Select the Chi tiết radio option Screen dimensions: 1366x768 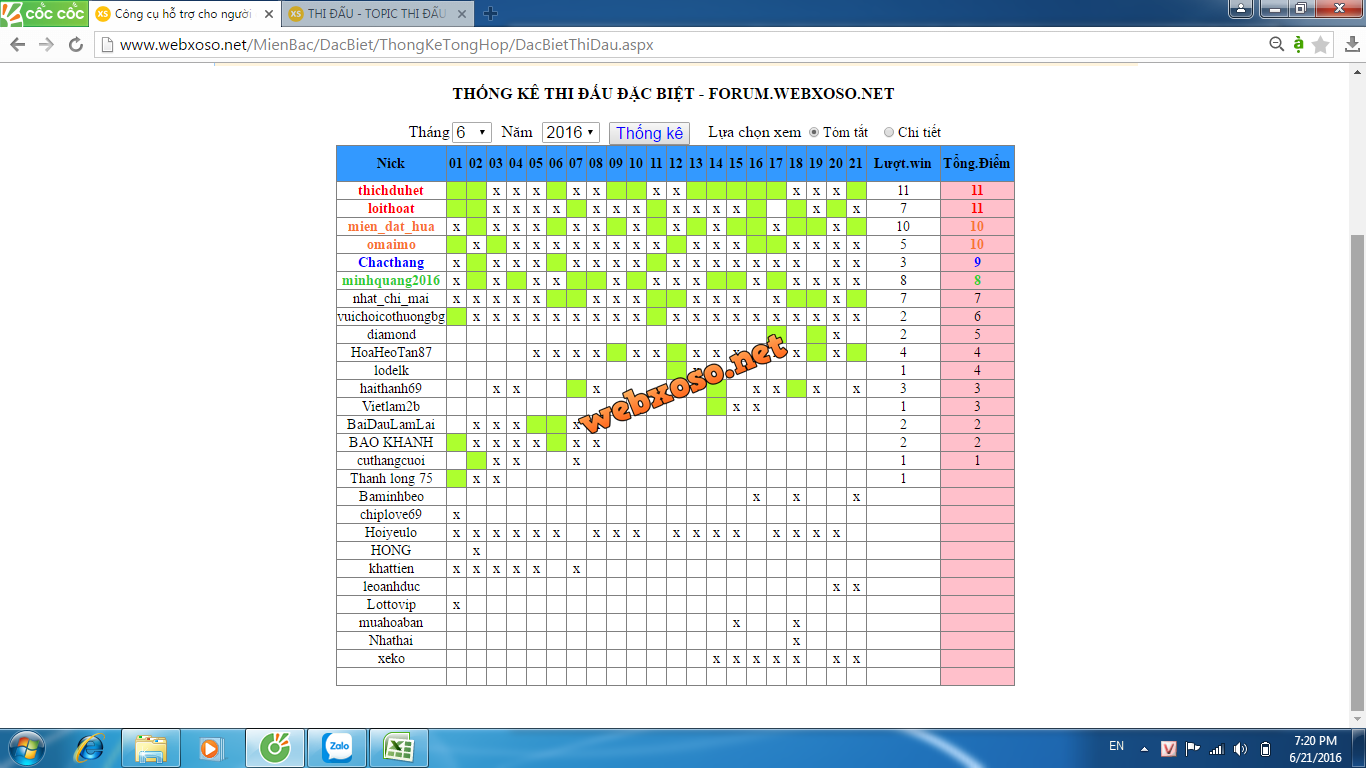coord(889,132)
